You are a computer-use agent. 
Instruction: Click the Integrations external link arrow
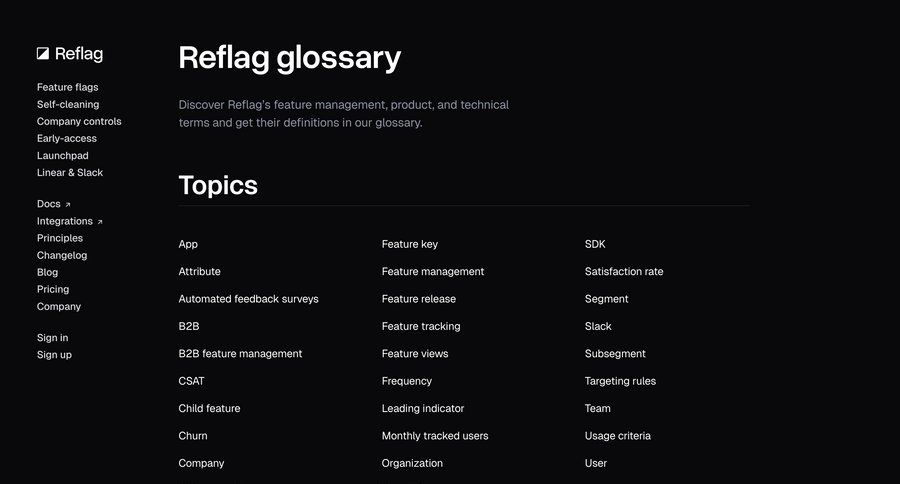click(x=100, y=222)
